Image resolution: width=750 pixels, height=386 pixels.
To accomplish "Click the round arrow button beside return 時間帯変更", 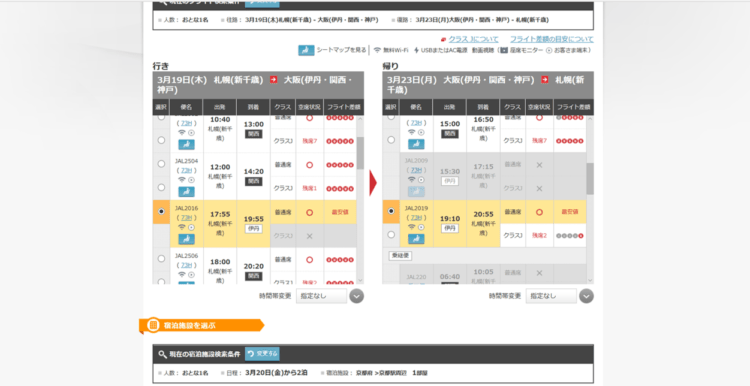I will (586, 296).
